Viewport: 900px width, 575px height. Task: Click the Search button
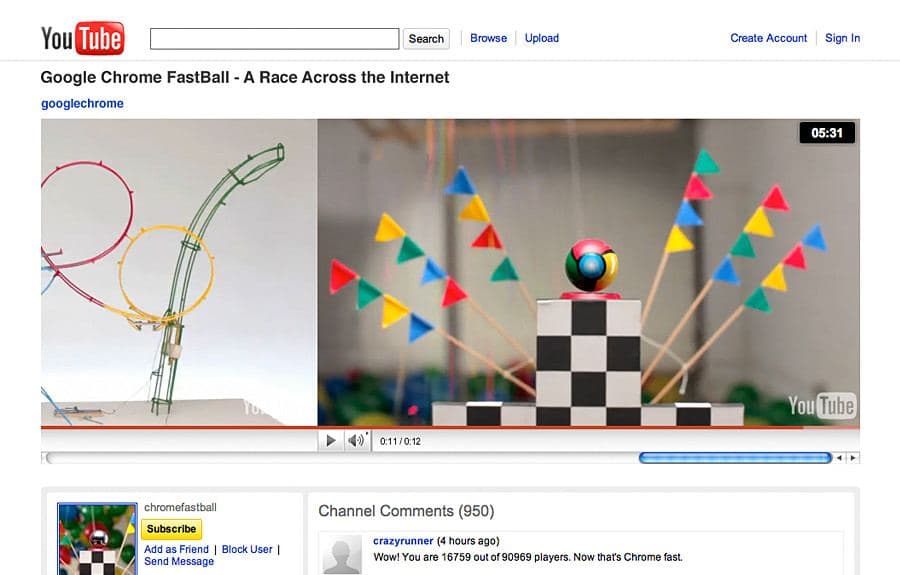coord(426,39)
